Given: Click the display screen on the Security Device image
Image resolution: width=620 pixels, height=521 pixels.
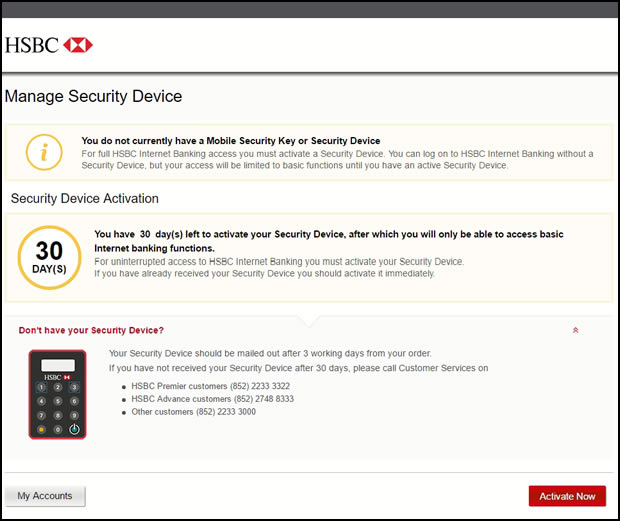Looking at the screenshot, I should 57,363.
